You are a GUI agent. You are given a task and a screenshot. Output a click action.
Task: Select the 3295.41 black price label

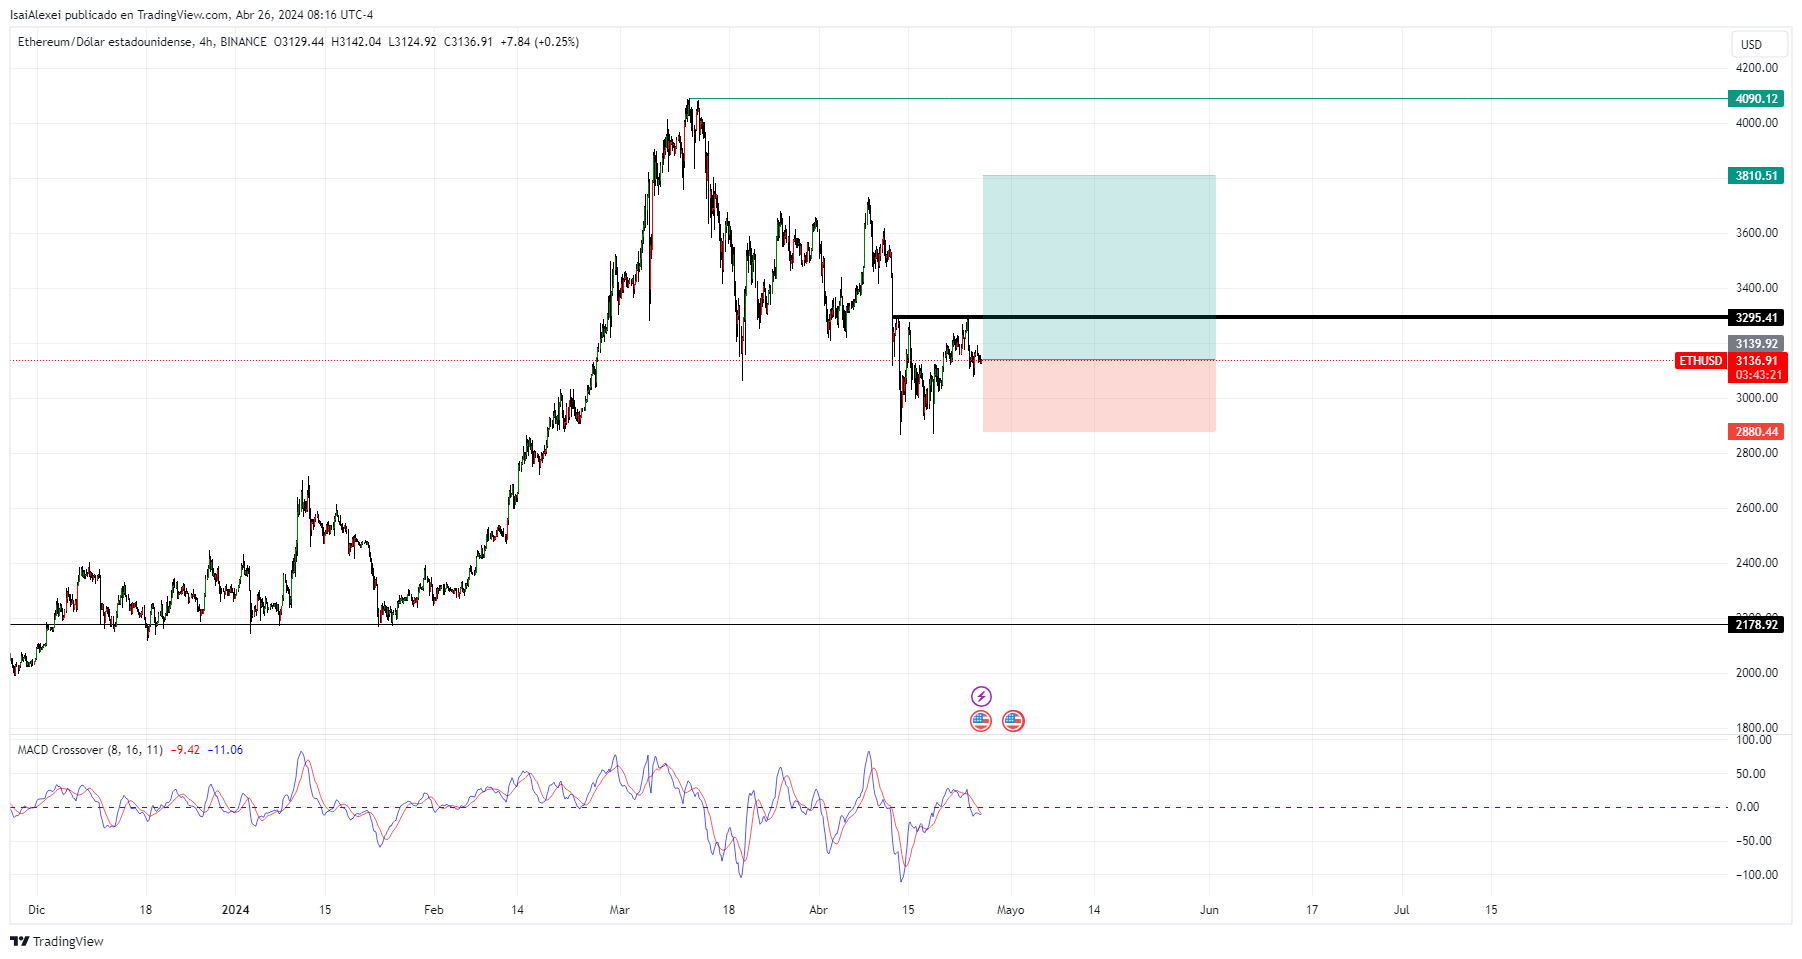coord(1756,318)
